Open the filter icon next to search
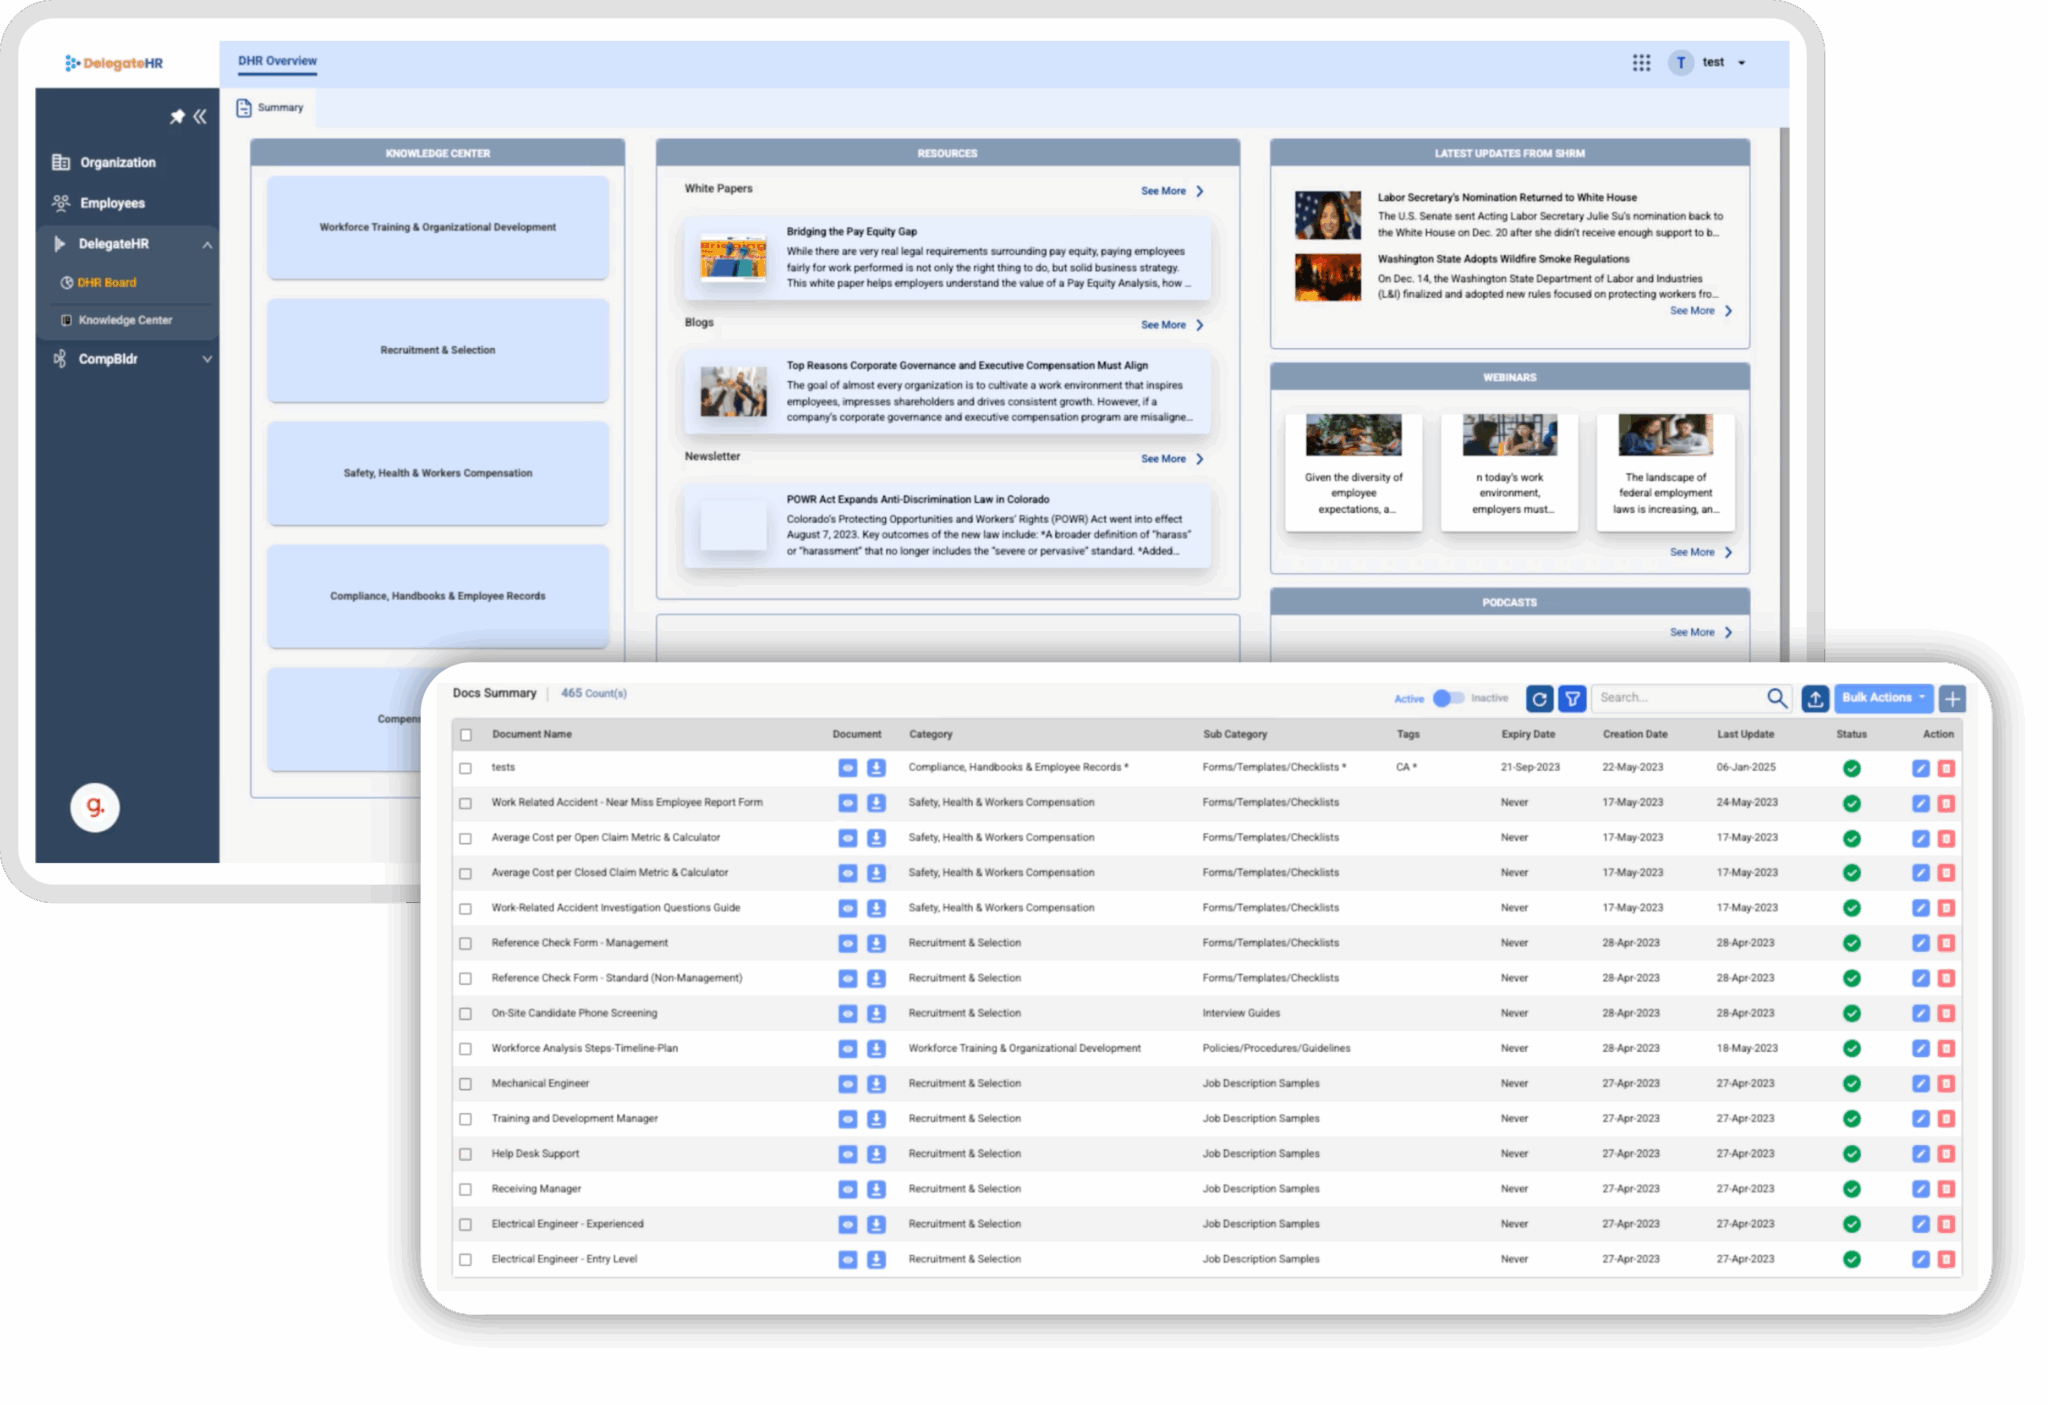This screenshot has height=1405, width=2048. tap(1572, 698)
